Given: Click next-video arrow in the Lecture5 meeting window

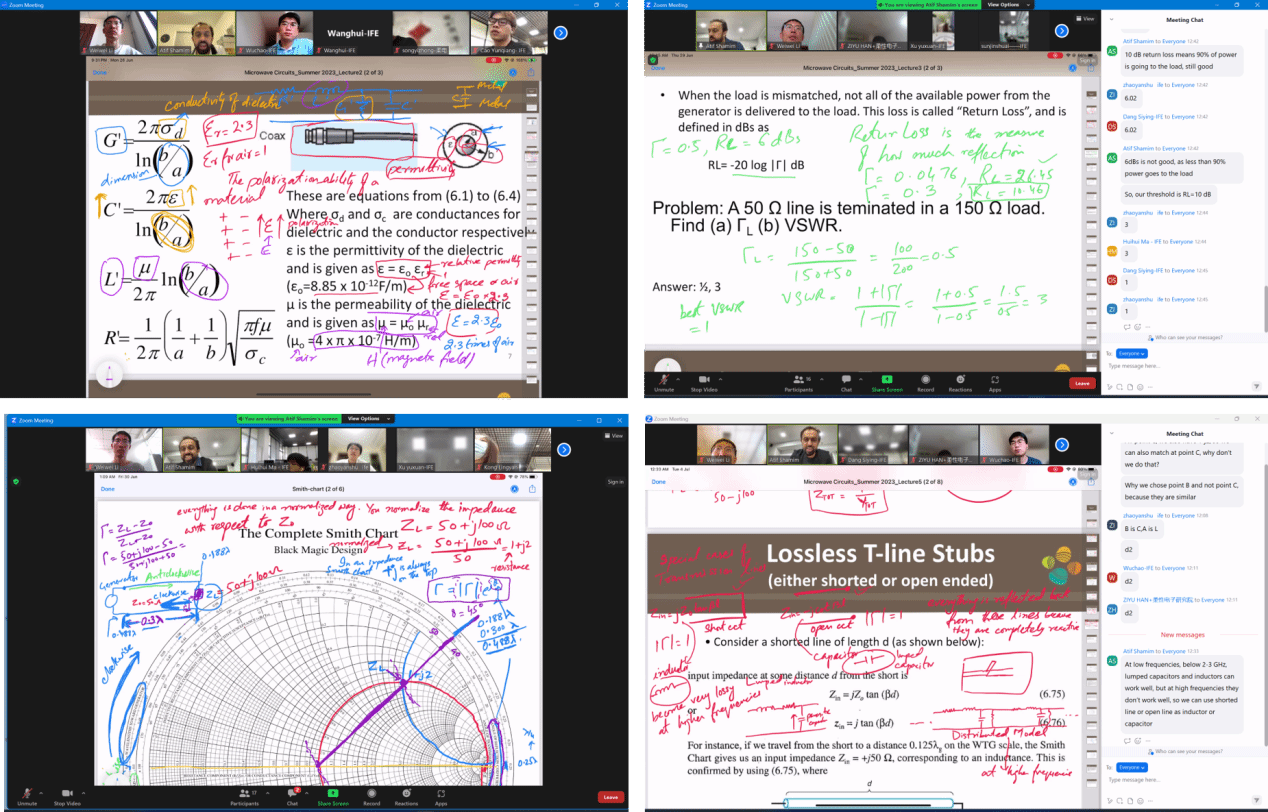Looking at the screenshot, I should pyautogui.click(x=1062, y=445).
